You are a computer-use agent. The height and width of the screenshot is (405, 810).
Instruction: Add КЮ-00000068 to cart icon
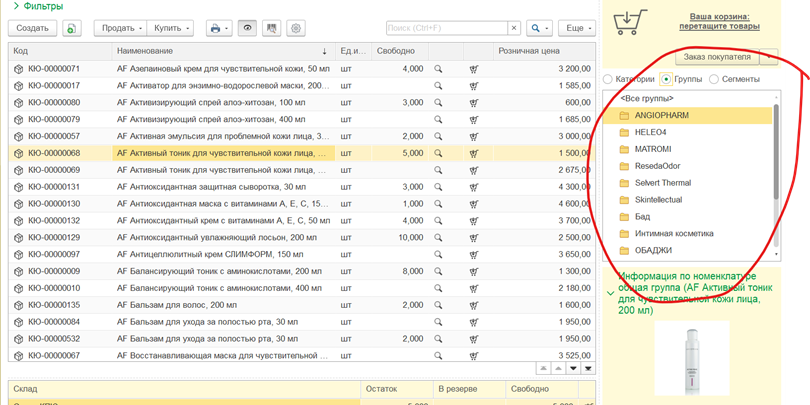[x=473, y=153]
